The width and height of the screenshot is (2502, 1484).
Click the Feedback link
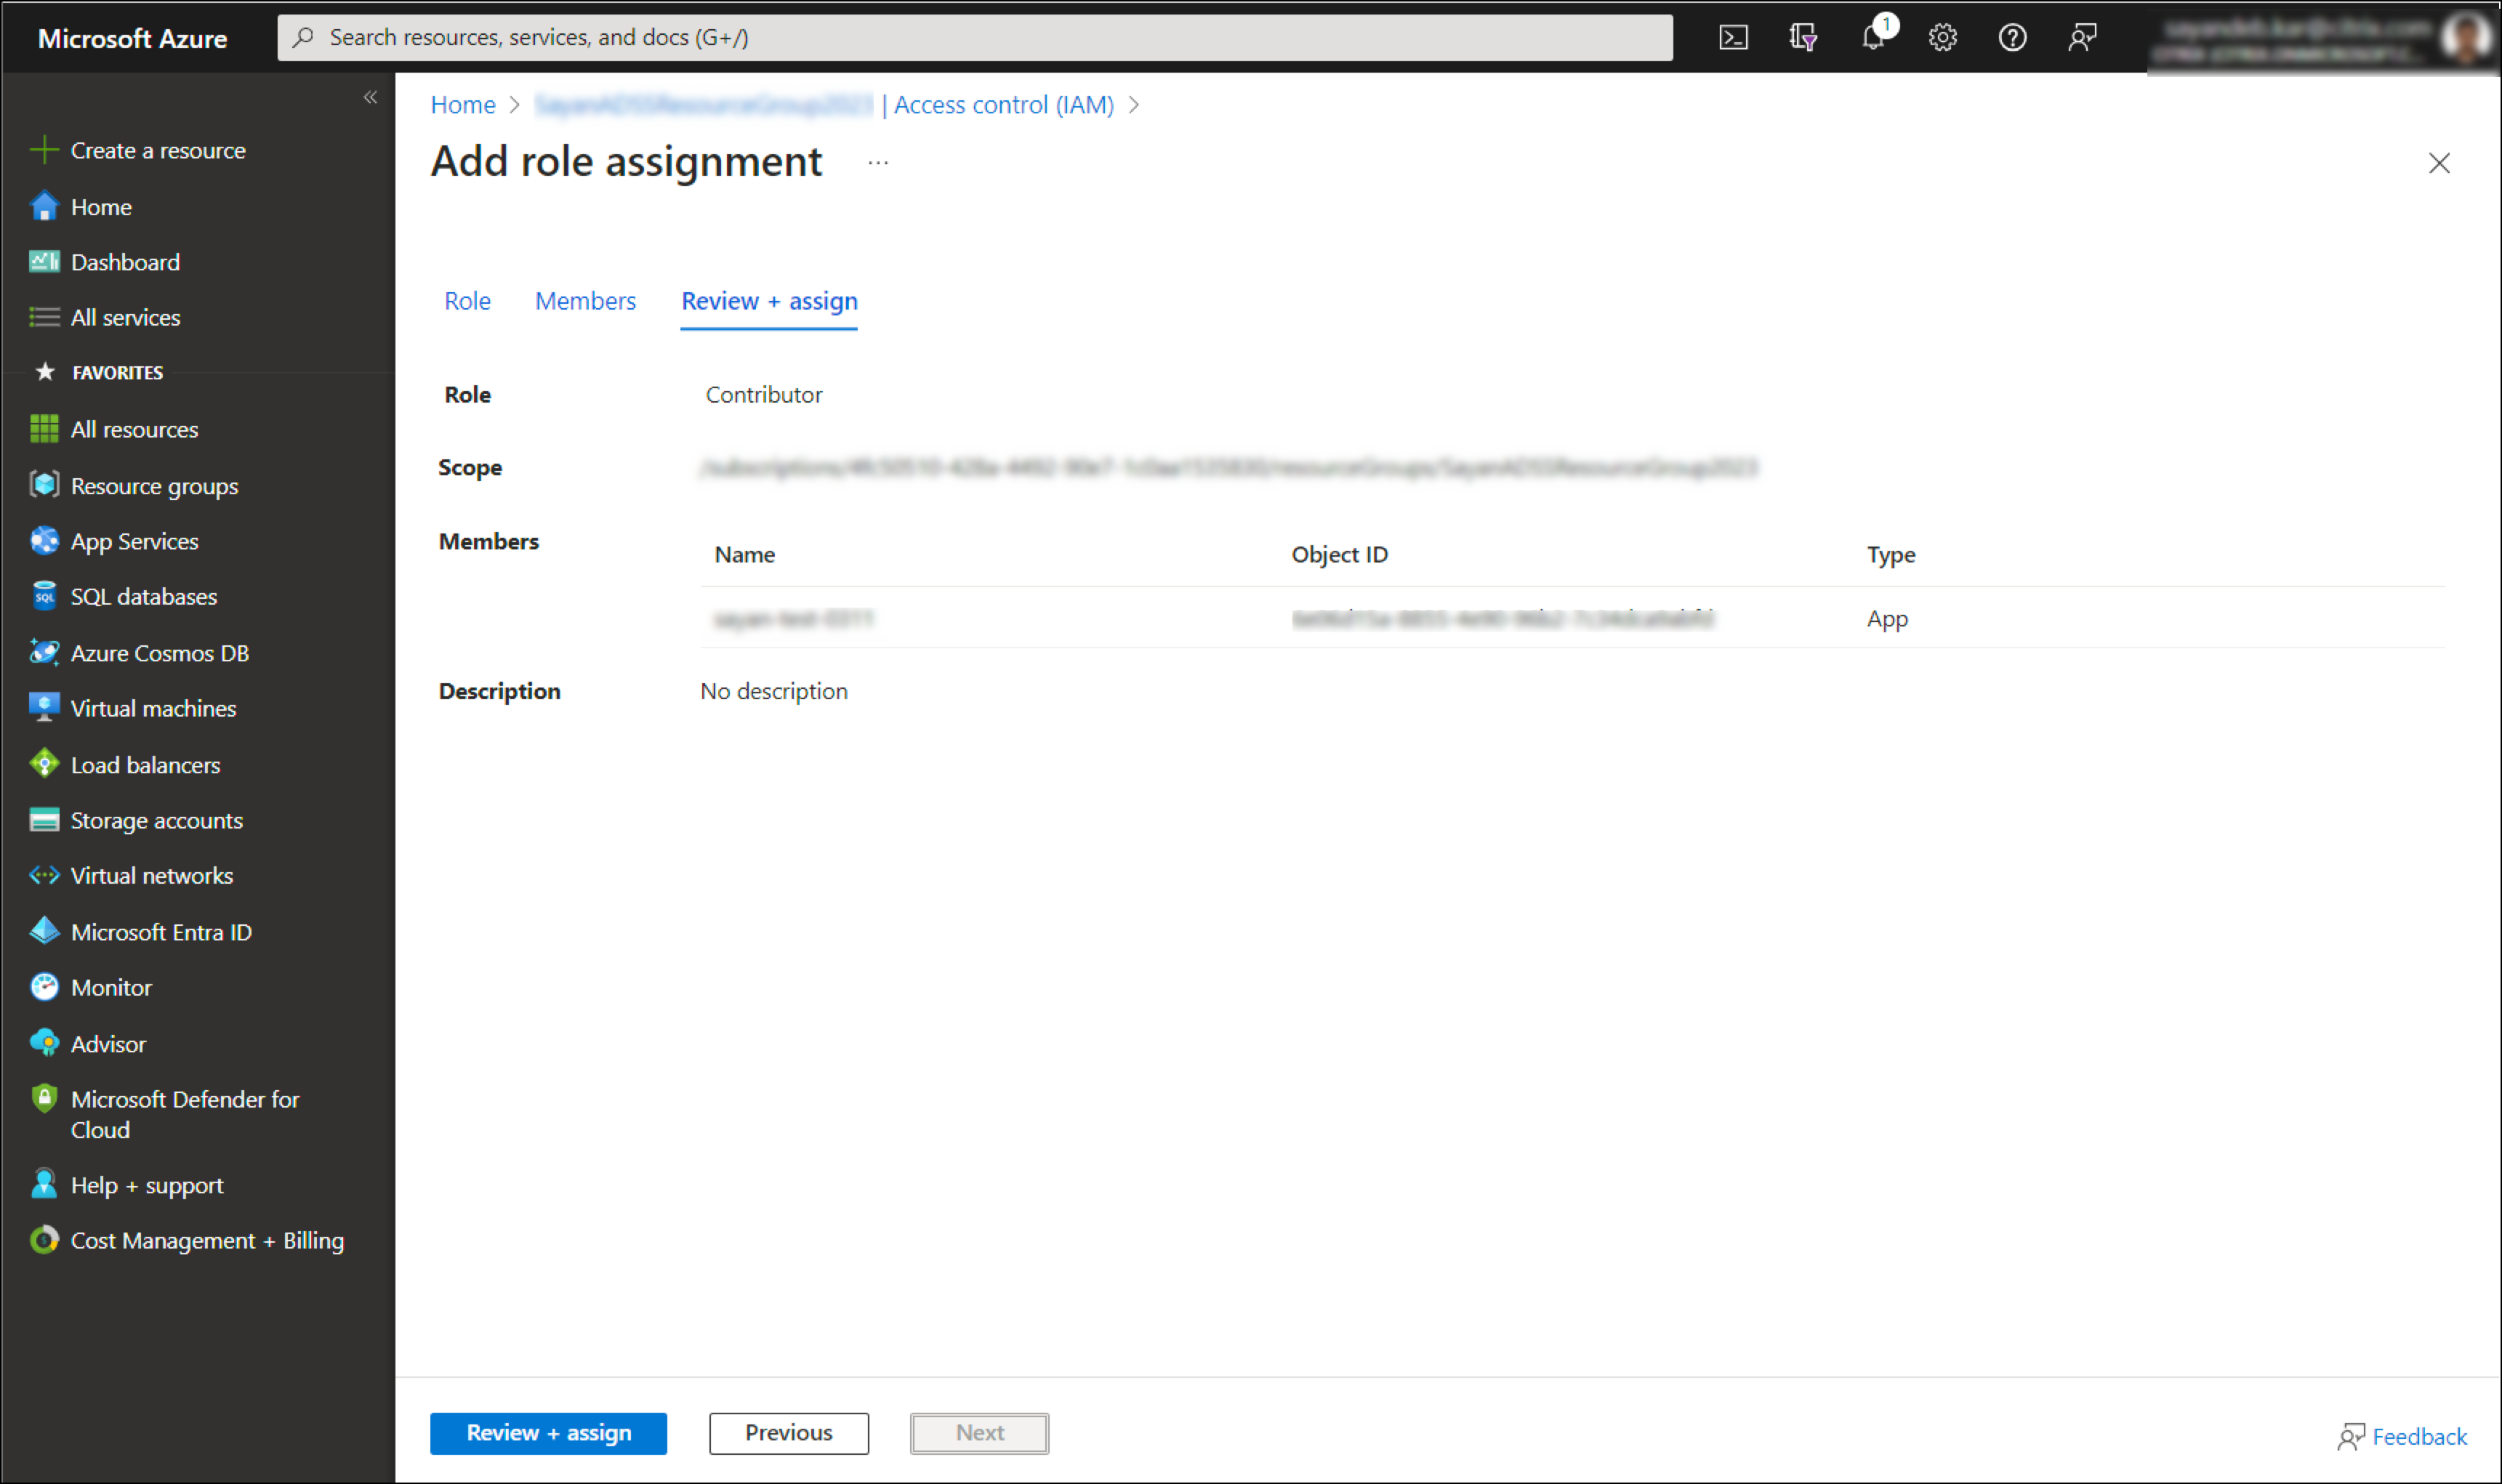click(2402, 1437)
